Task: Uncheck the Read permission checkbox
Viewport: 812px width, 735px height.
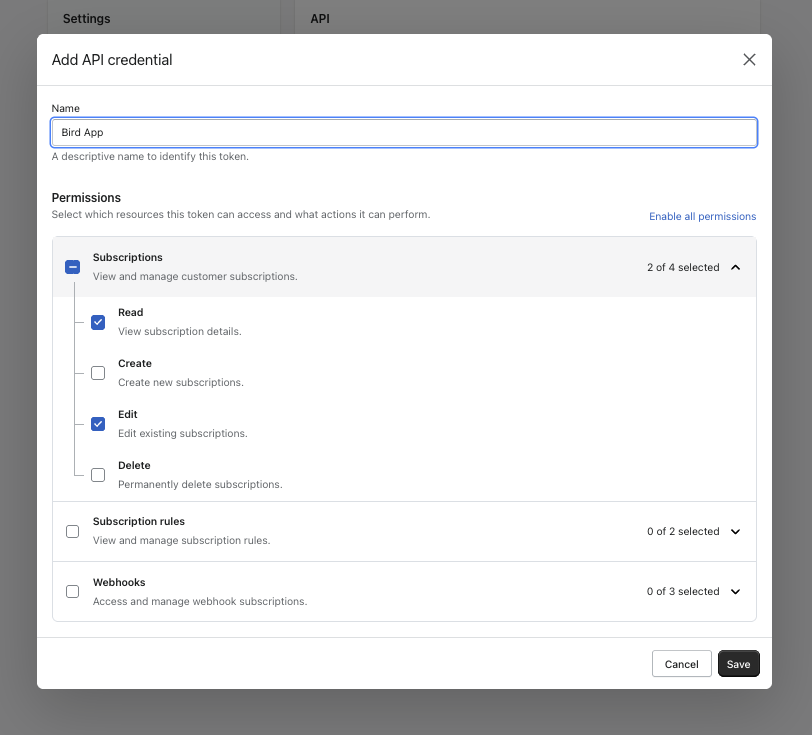Action: coord(98,322)
